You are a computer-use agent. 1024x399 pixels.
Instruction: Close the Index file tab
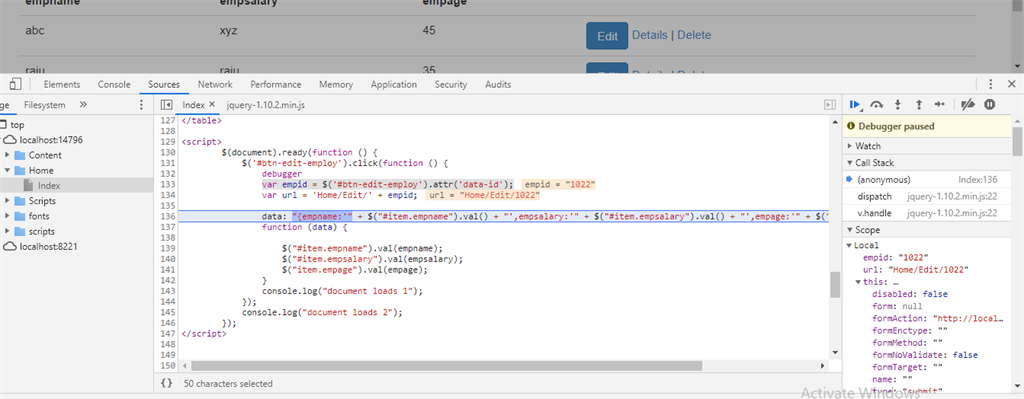(212, 104)
